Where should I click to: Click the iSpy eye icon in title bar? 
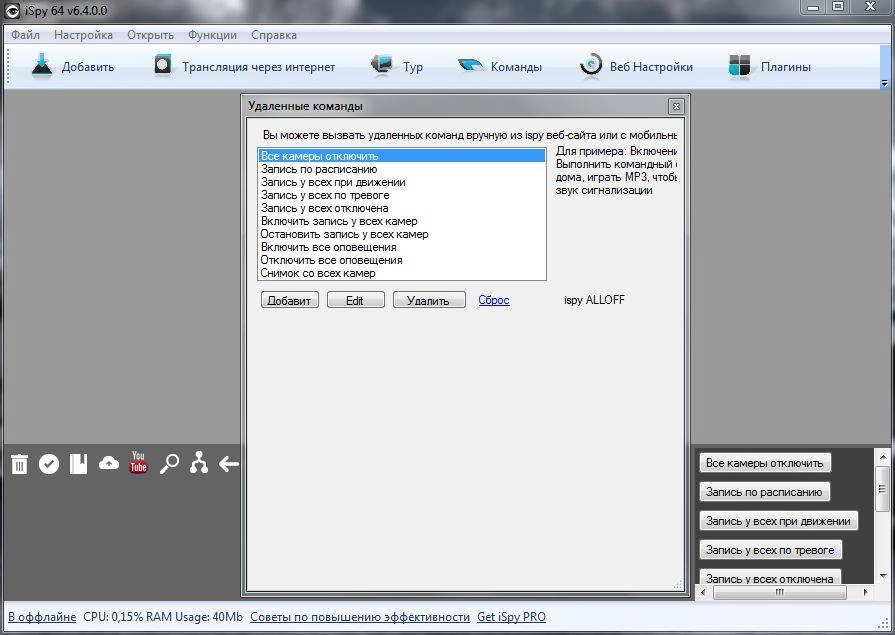click(13, 10)
